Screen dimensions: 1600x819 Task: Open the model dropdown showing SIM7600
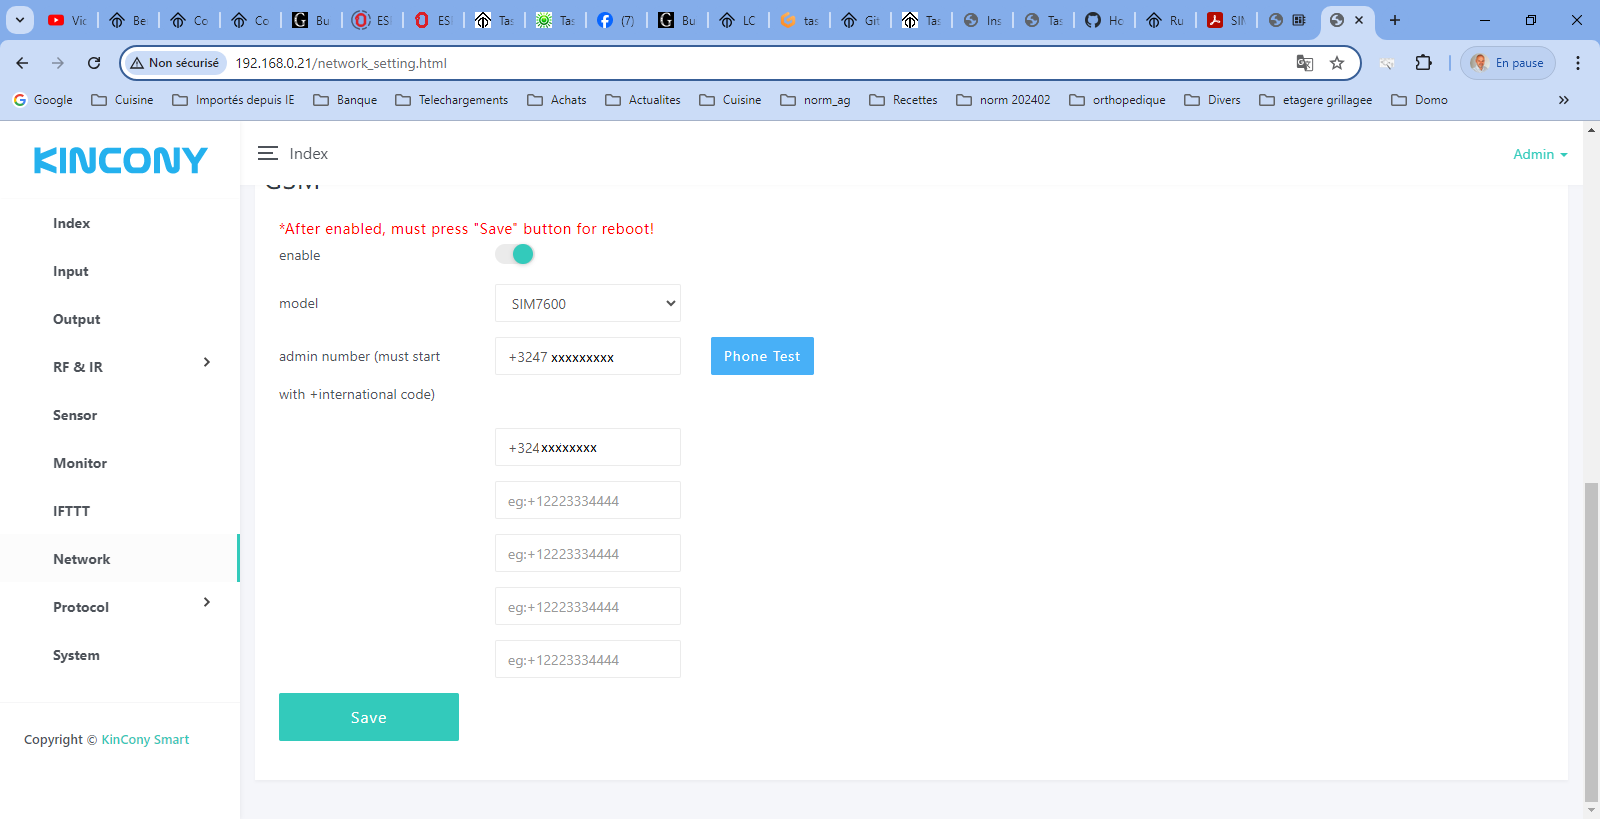(587, 304)
